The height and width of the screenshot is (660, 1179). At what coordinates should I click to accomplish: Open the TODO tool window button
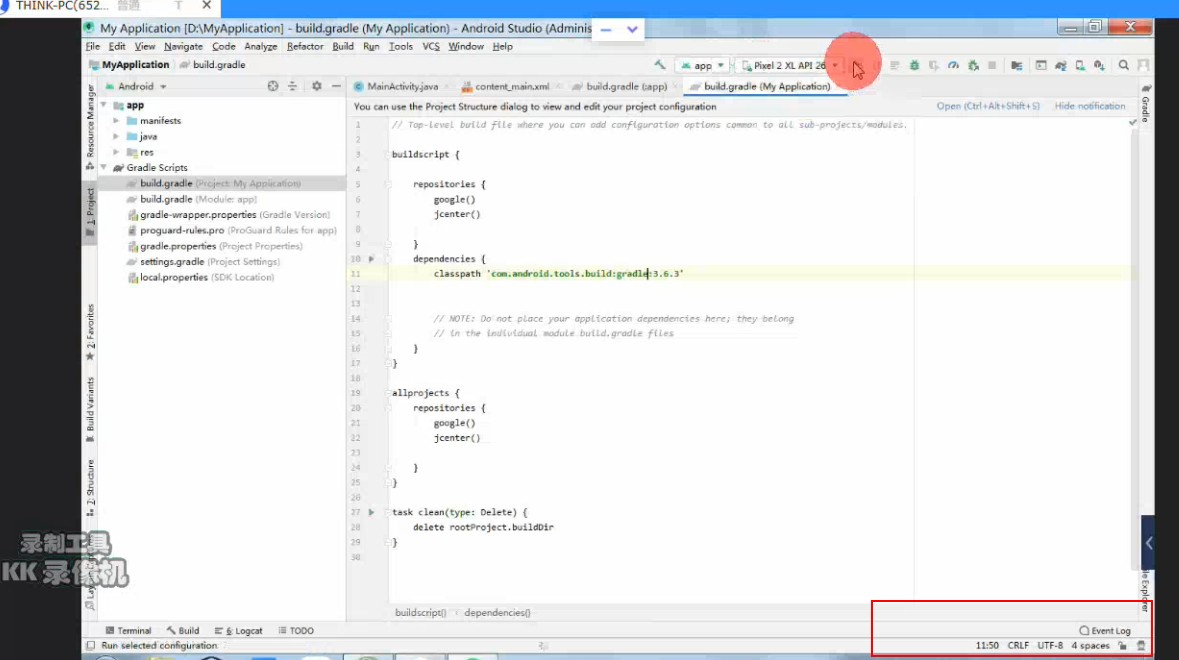tap(296, 631)
